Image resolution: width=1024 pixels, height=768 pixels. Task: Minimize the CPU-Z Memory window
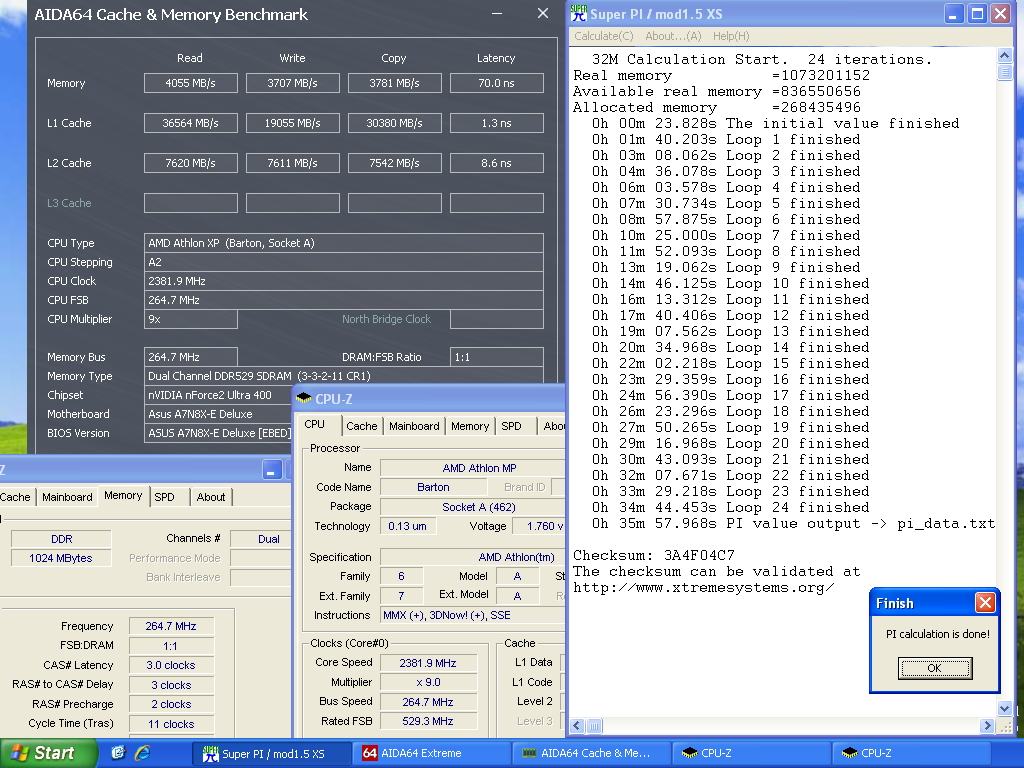(272, 470)
